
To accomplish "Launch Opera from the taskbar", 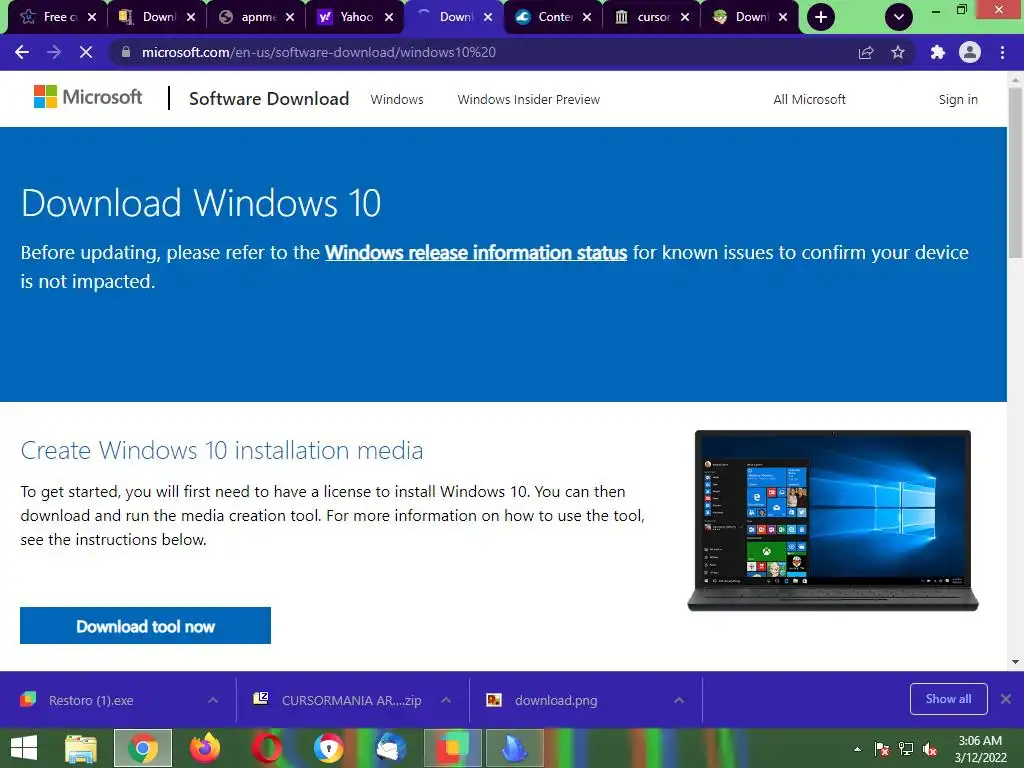I will tap(267, 748).
